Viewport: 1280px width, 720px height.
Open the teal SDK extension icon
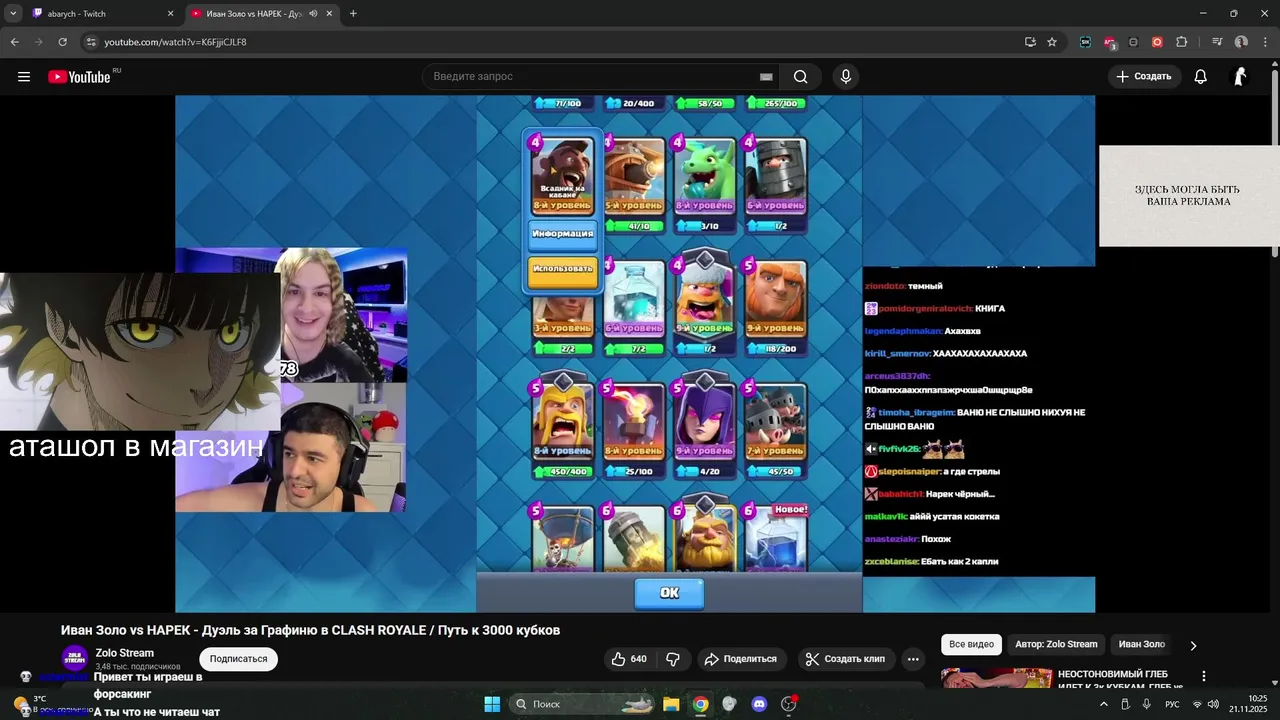(1086, 42)
